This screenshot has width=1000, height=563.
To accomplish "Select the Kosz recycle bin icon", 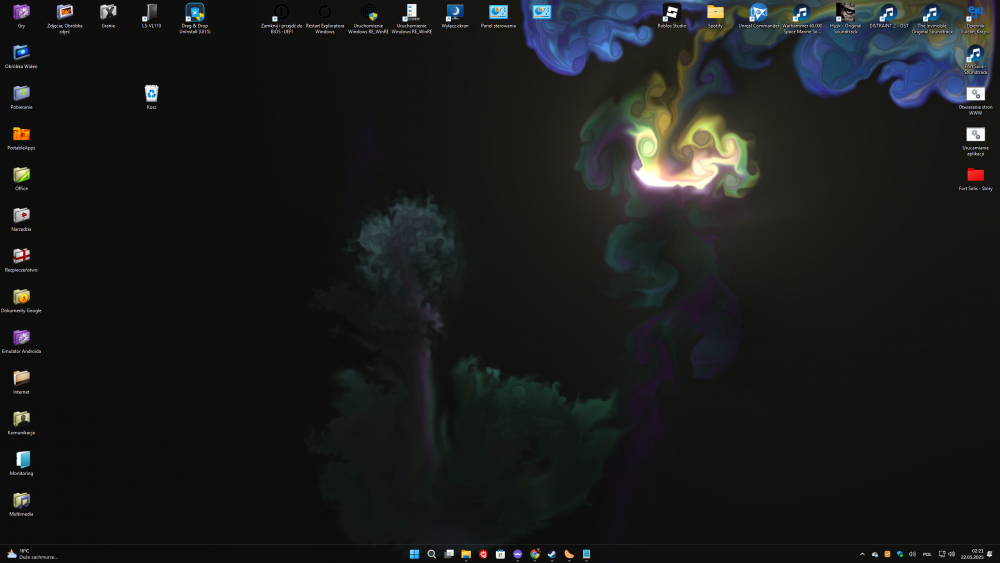I will 151,94.
